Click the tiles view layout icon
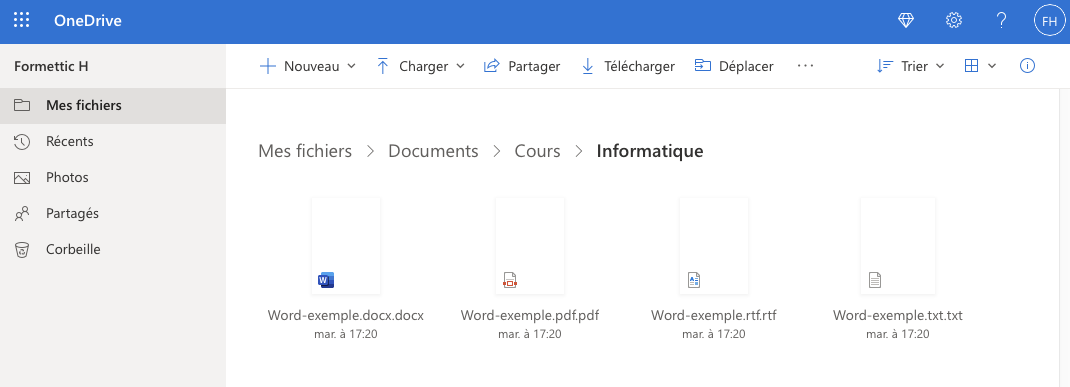1070x387 pixels. click(x=971, y=66)
